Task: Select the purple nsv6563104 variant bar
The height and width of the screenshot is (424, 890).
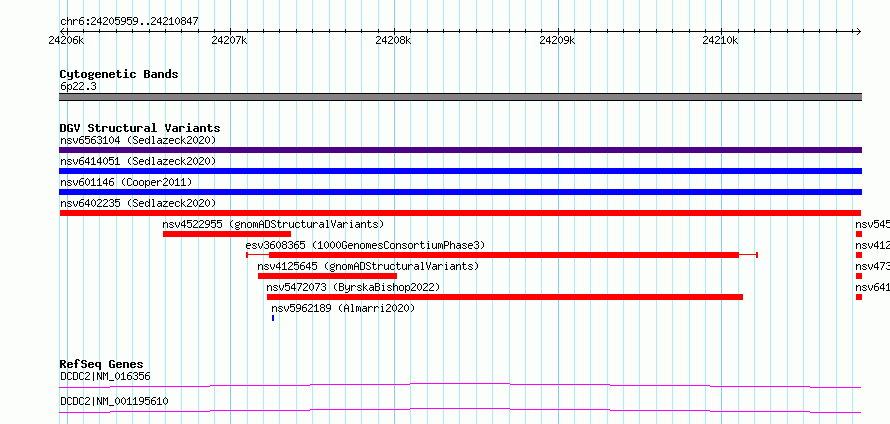Action: pyautogui.click(x=460, y=150)
